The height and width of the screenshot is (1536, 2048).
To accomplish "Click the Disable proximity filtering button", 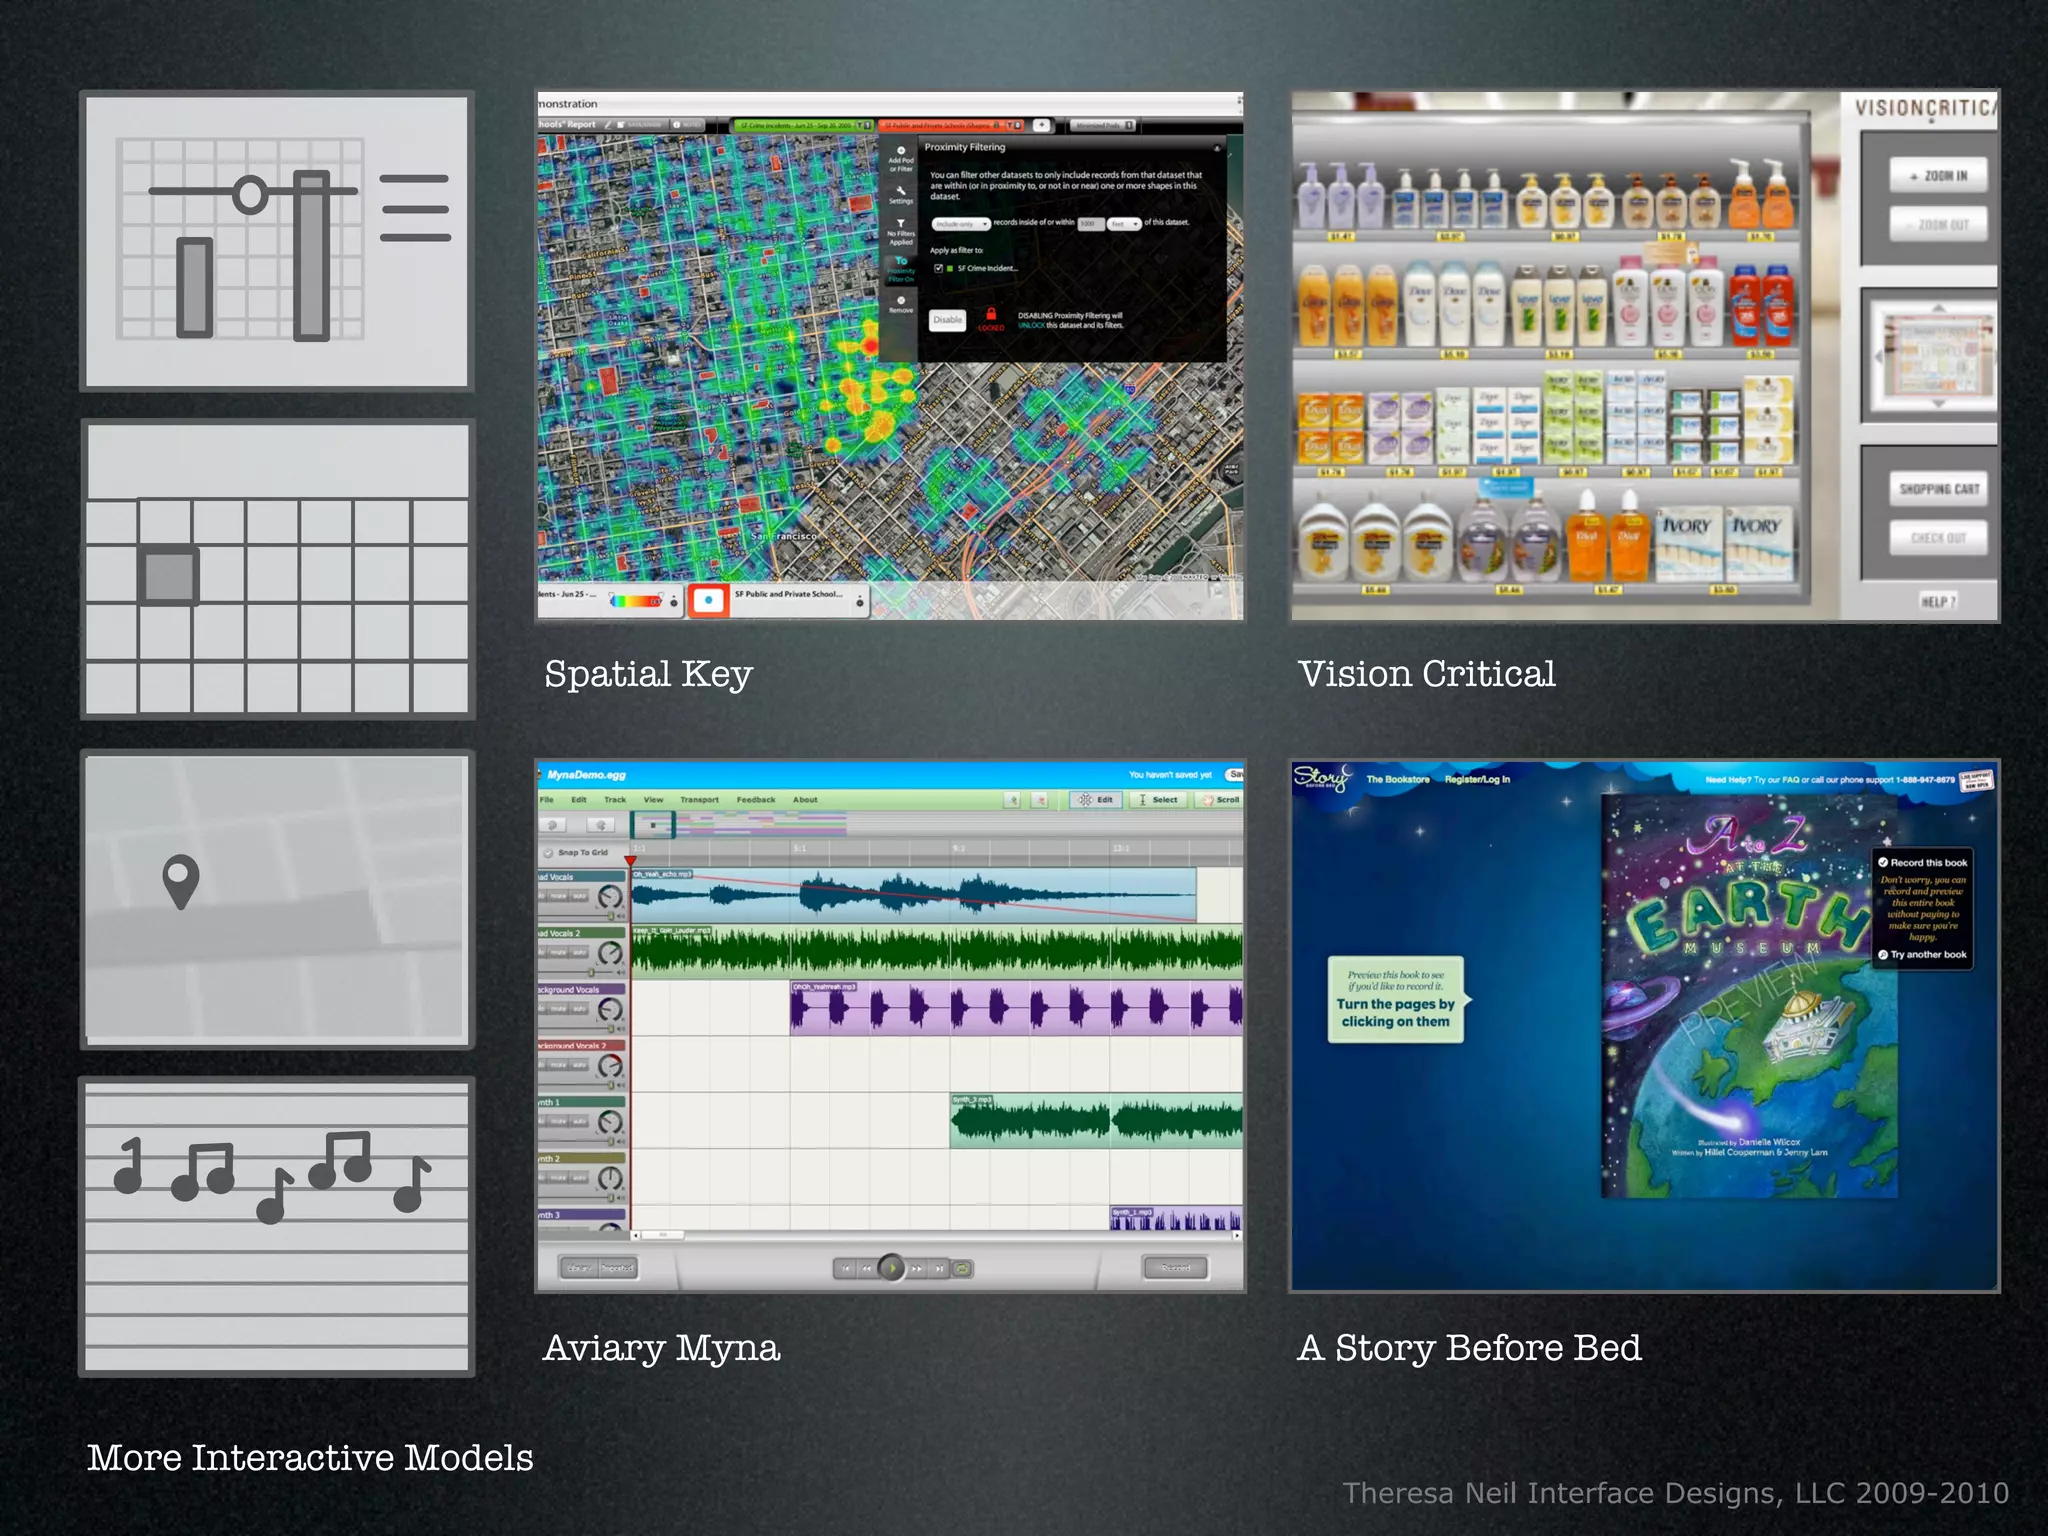I will [947, 320].
